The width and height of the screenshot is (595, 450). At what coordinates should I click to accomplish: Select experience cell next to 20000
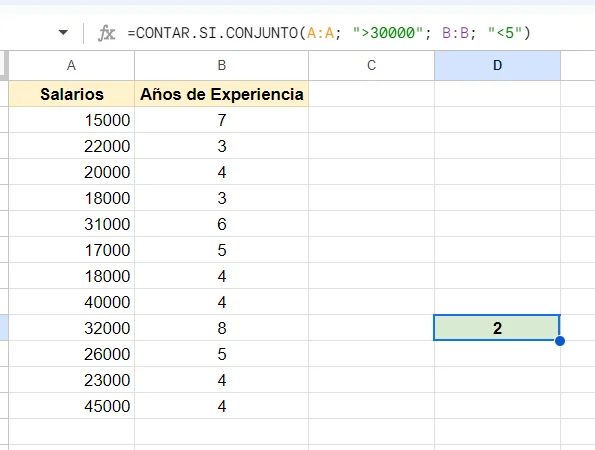(222, 172)
